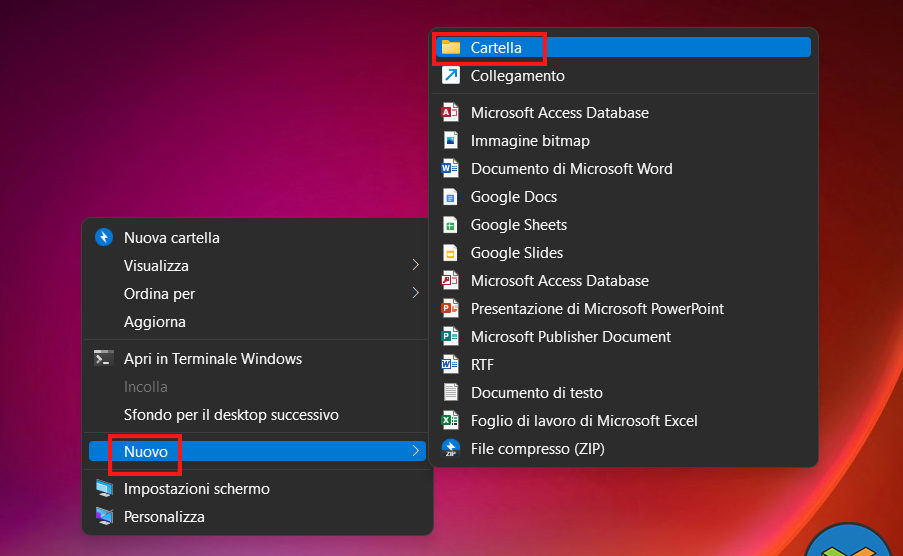Select the Collegamento shortcut icon

pos(451,76)
